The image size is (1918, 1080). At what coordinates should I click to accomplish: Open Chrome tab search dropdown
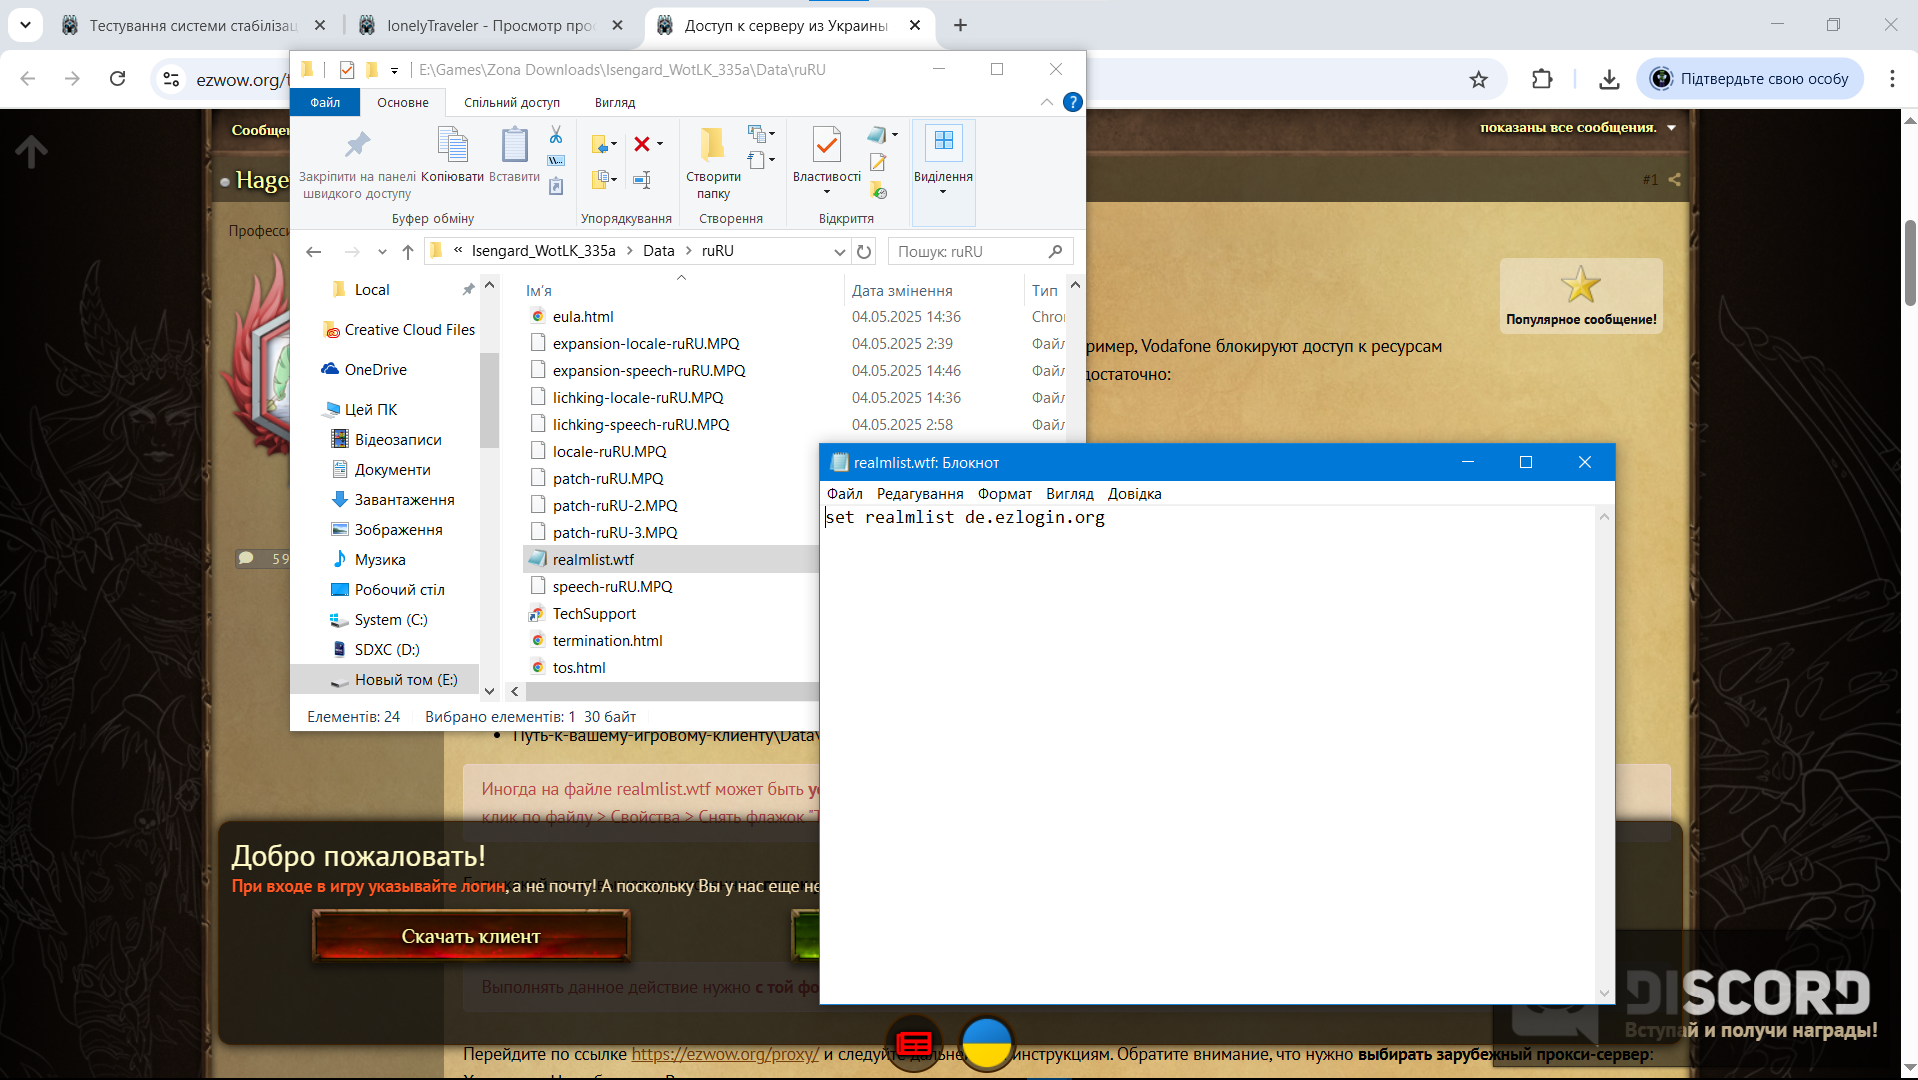coord(25,25)
